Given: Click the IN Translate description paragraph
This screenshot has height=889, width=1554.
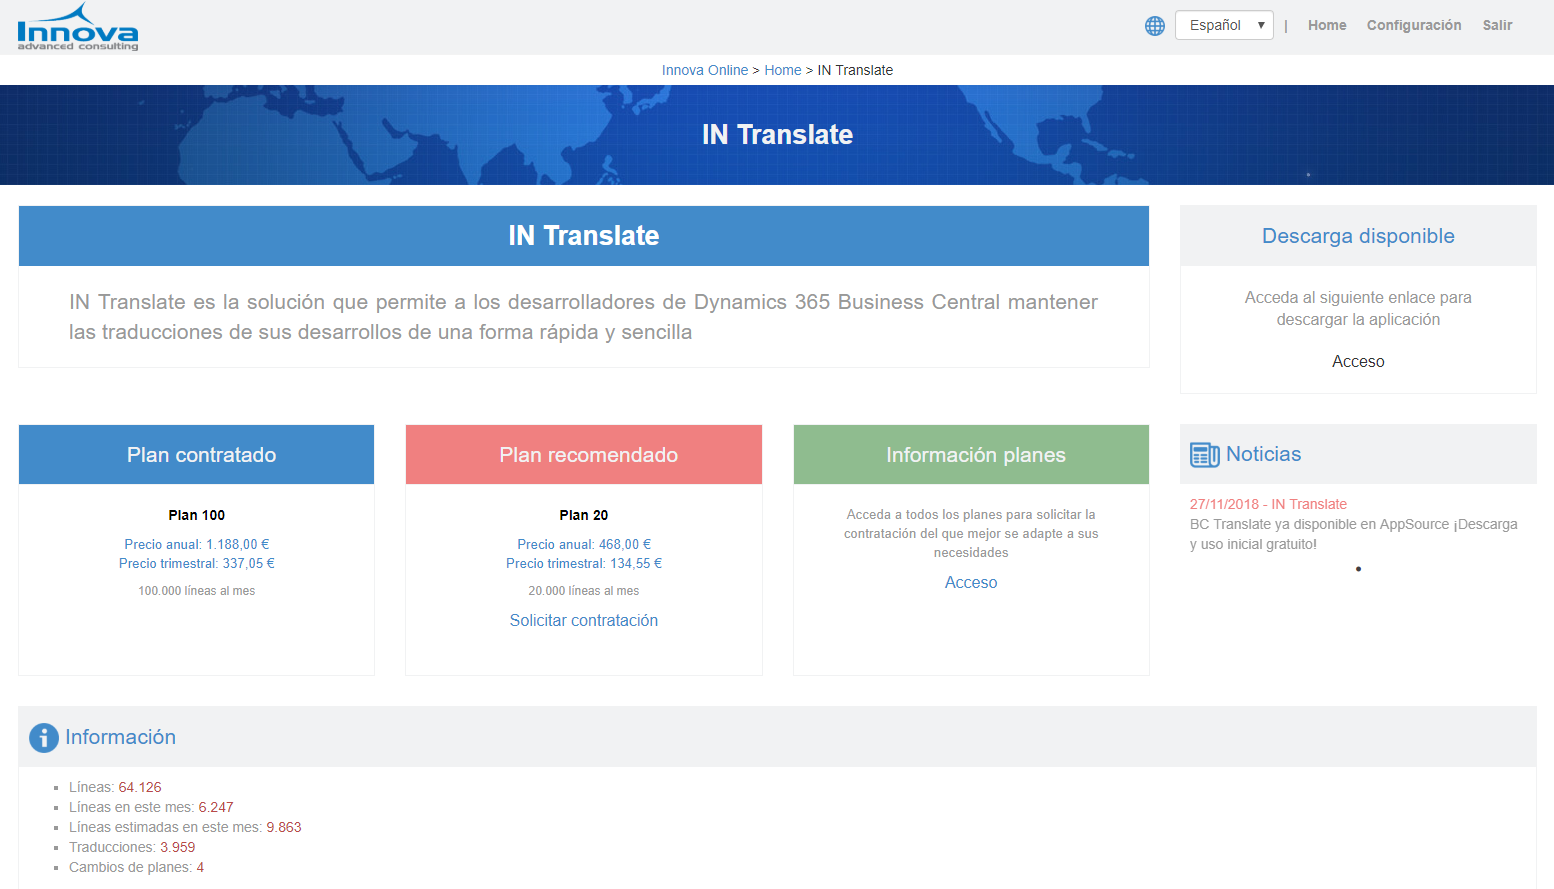Looking at the screenshot, I should pyautogui.click(x=584, y=317).
